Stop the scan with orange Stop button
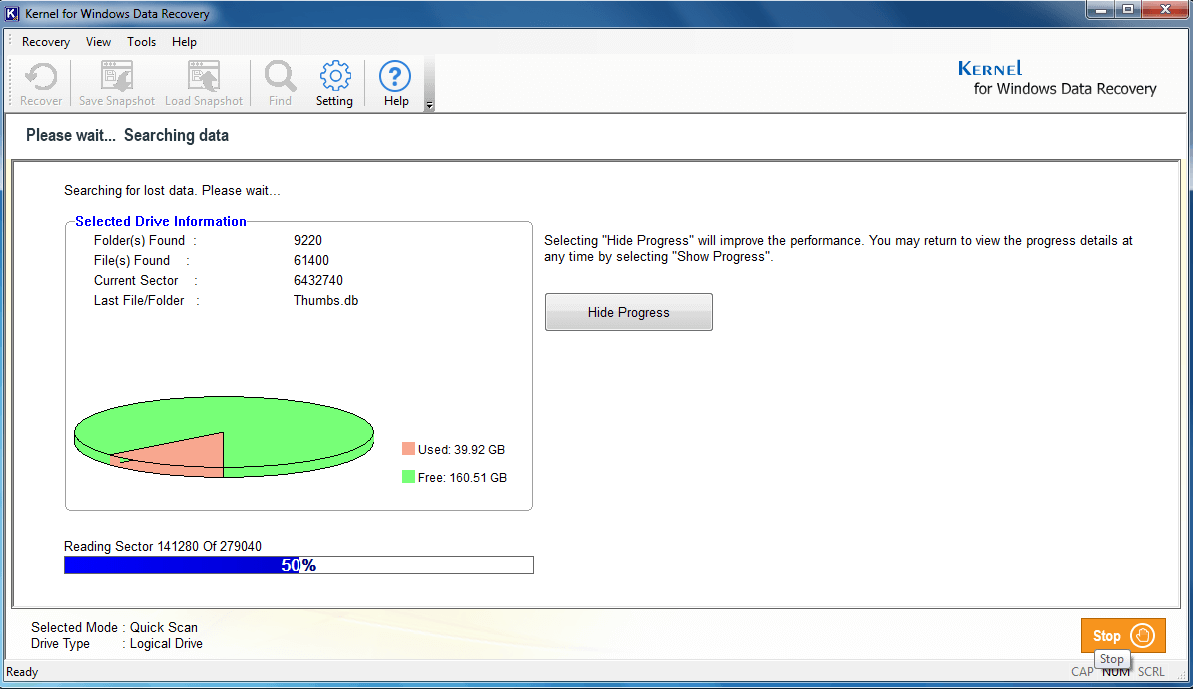 pyautogui.click(x=1123, y=636)
